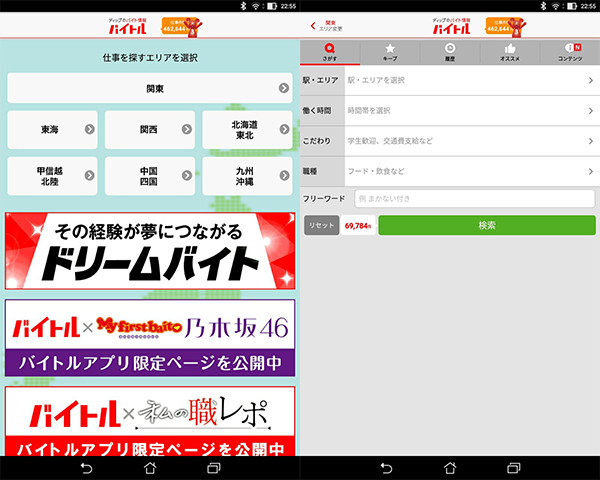This screenshot has height=480, width=600.
Task: Tap the リセット button
Action: click(321, 225)
